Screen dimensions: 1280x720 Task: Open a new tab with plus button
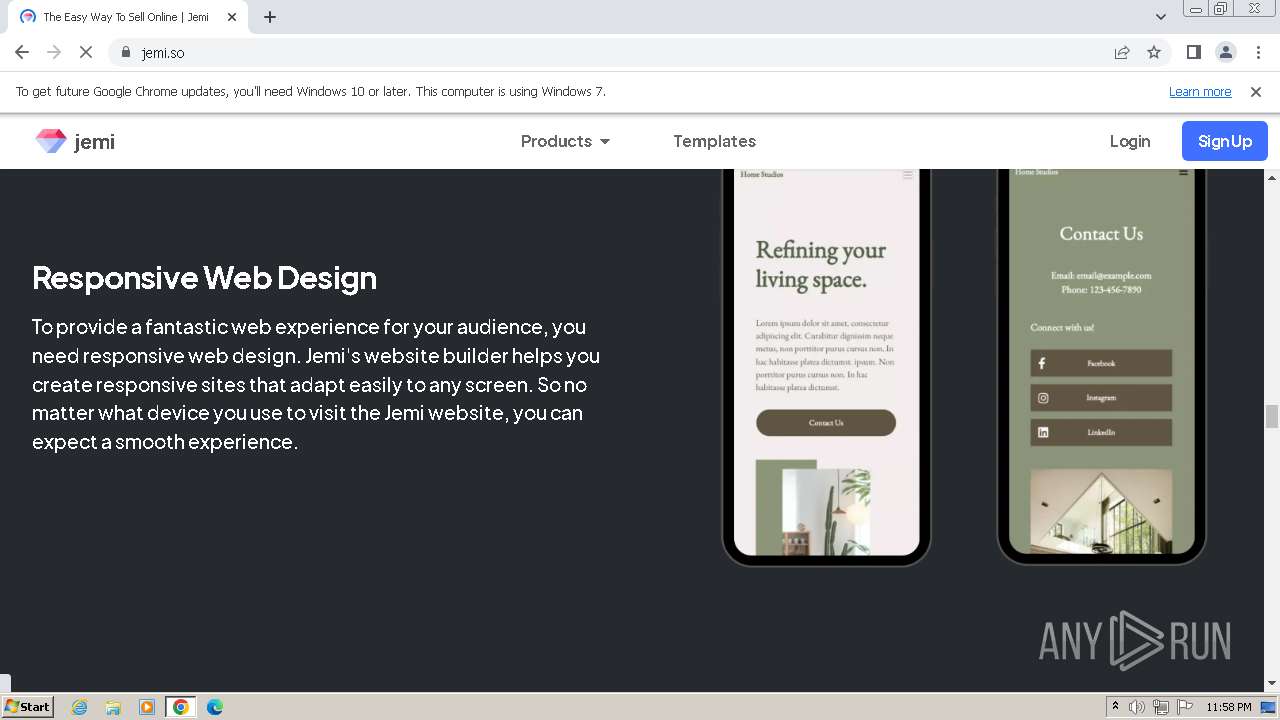pos(270,17)
